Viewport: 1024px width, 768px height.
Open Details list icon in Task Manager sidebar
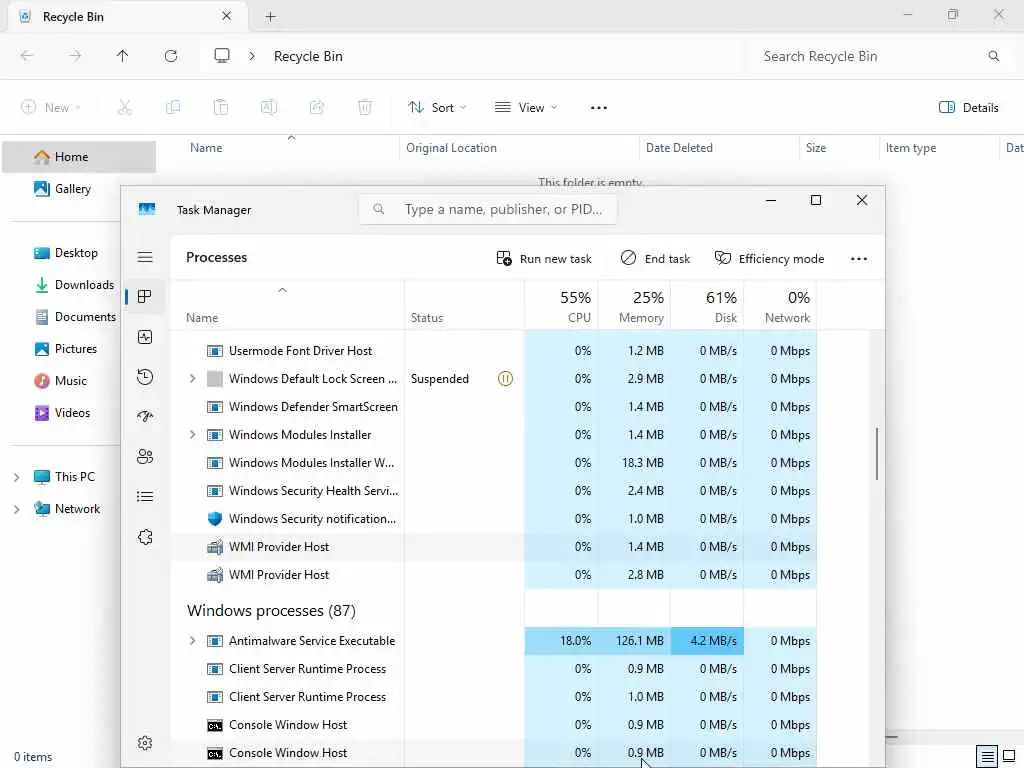[145, 497]
